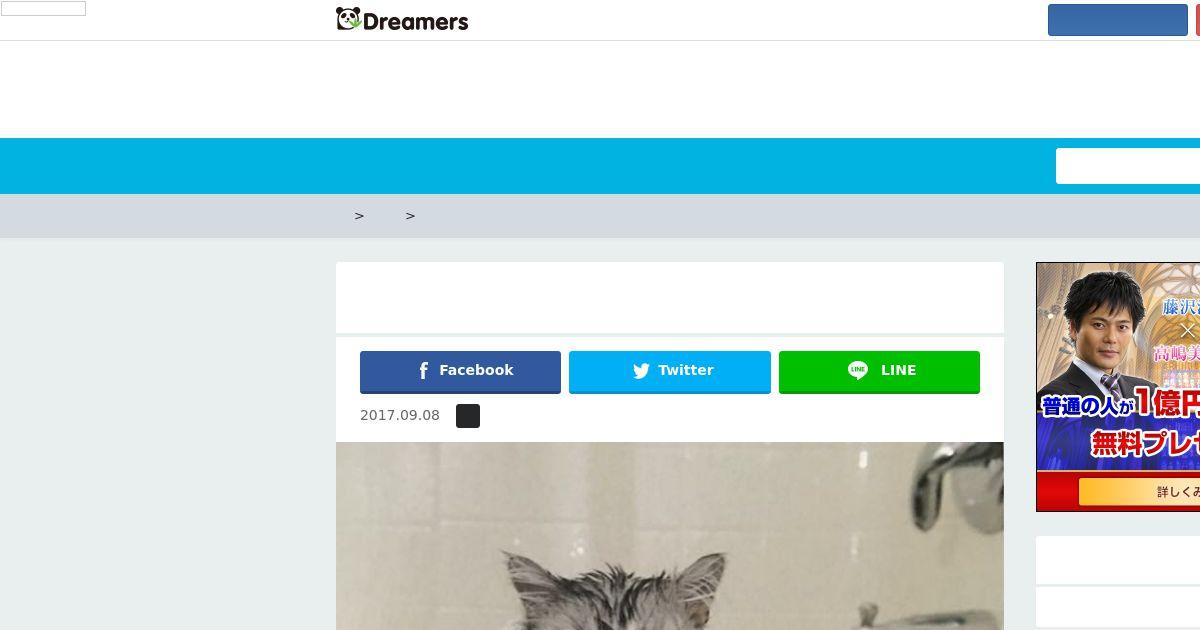The height and width of the screenshot is (630, 1200).
Task: Click the red button at header edge
Action: pyautogui.click(x=1198, y=20)
